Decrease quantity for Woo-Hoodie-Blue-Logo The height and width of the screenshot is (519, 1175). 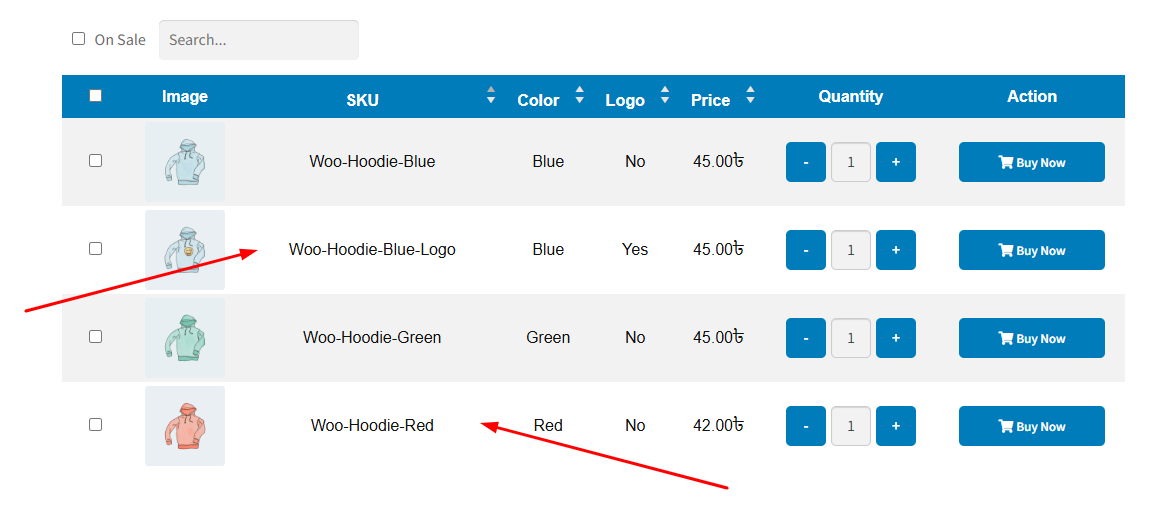[806, 250]
